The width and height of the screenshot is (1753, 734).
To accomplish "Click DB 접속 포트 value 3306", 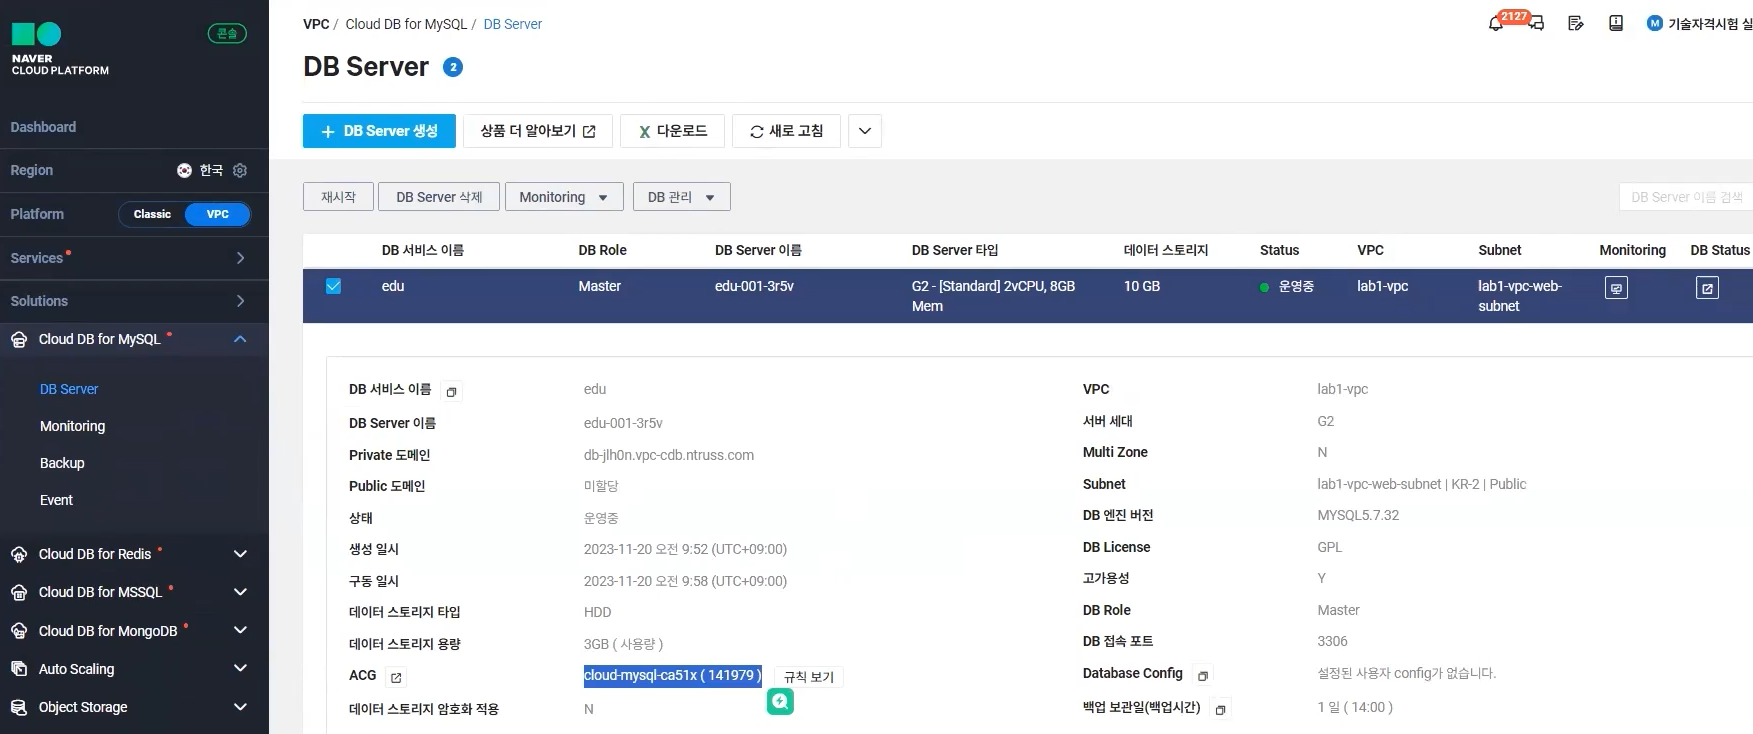I will click(1332, 641).
